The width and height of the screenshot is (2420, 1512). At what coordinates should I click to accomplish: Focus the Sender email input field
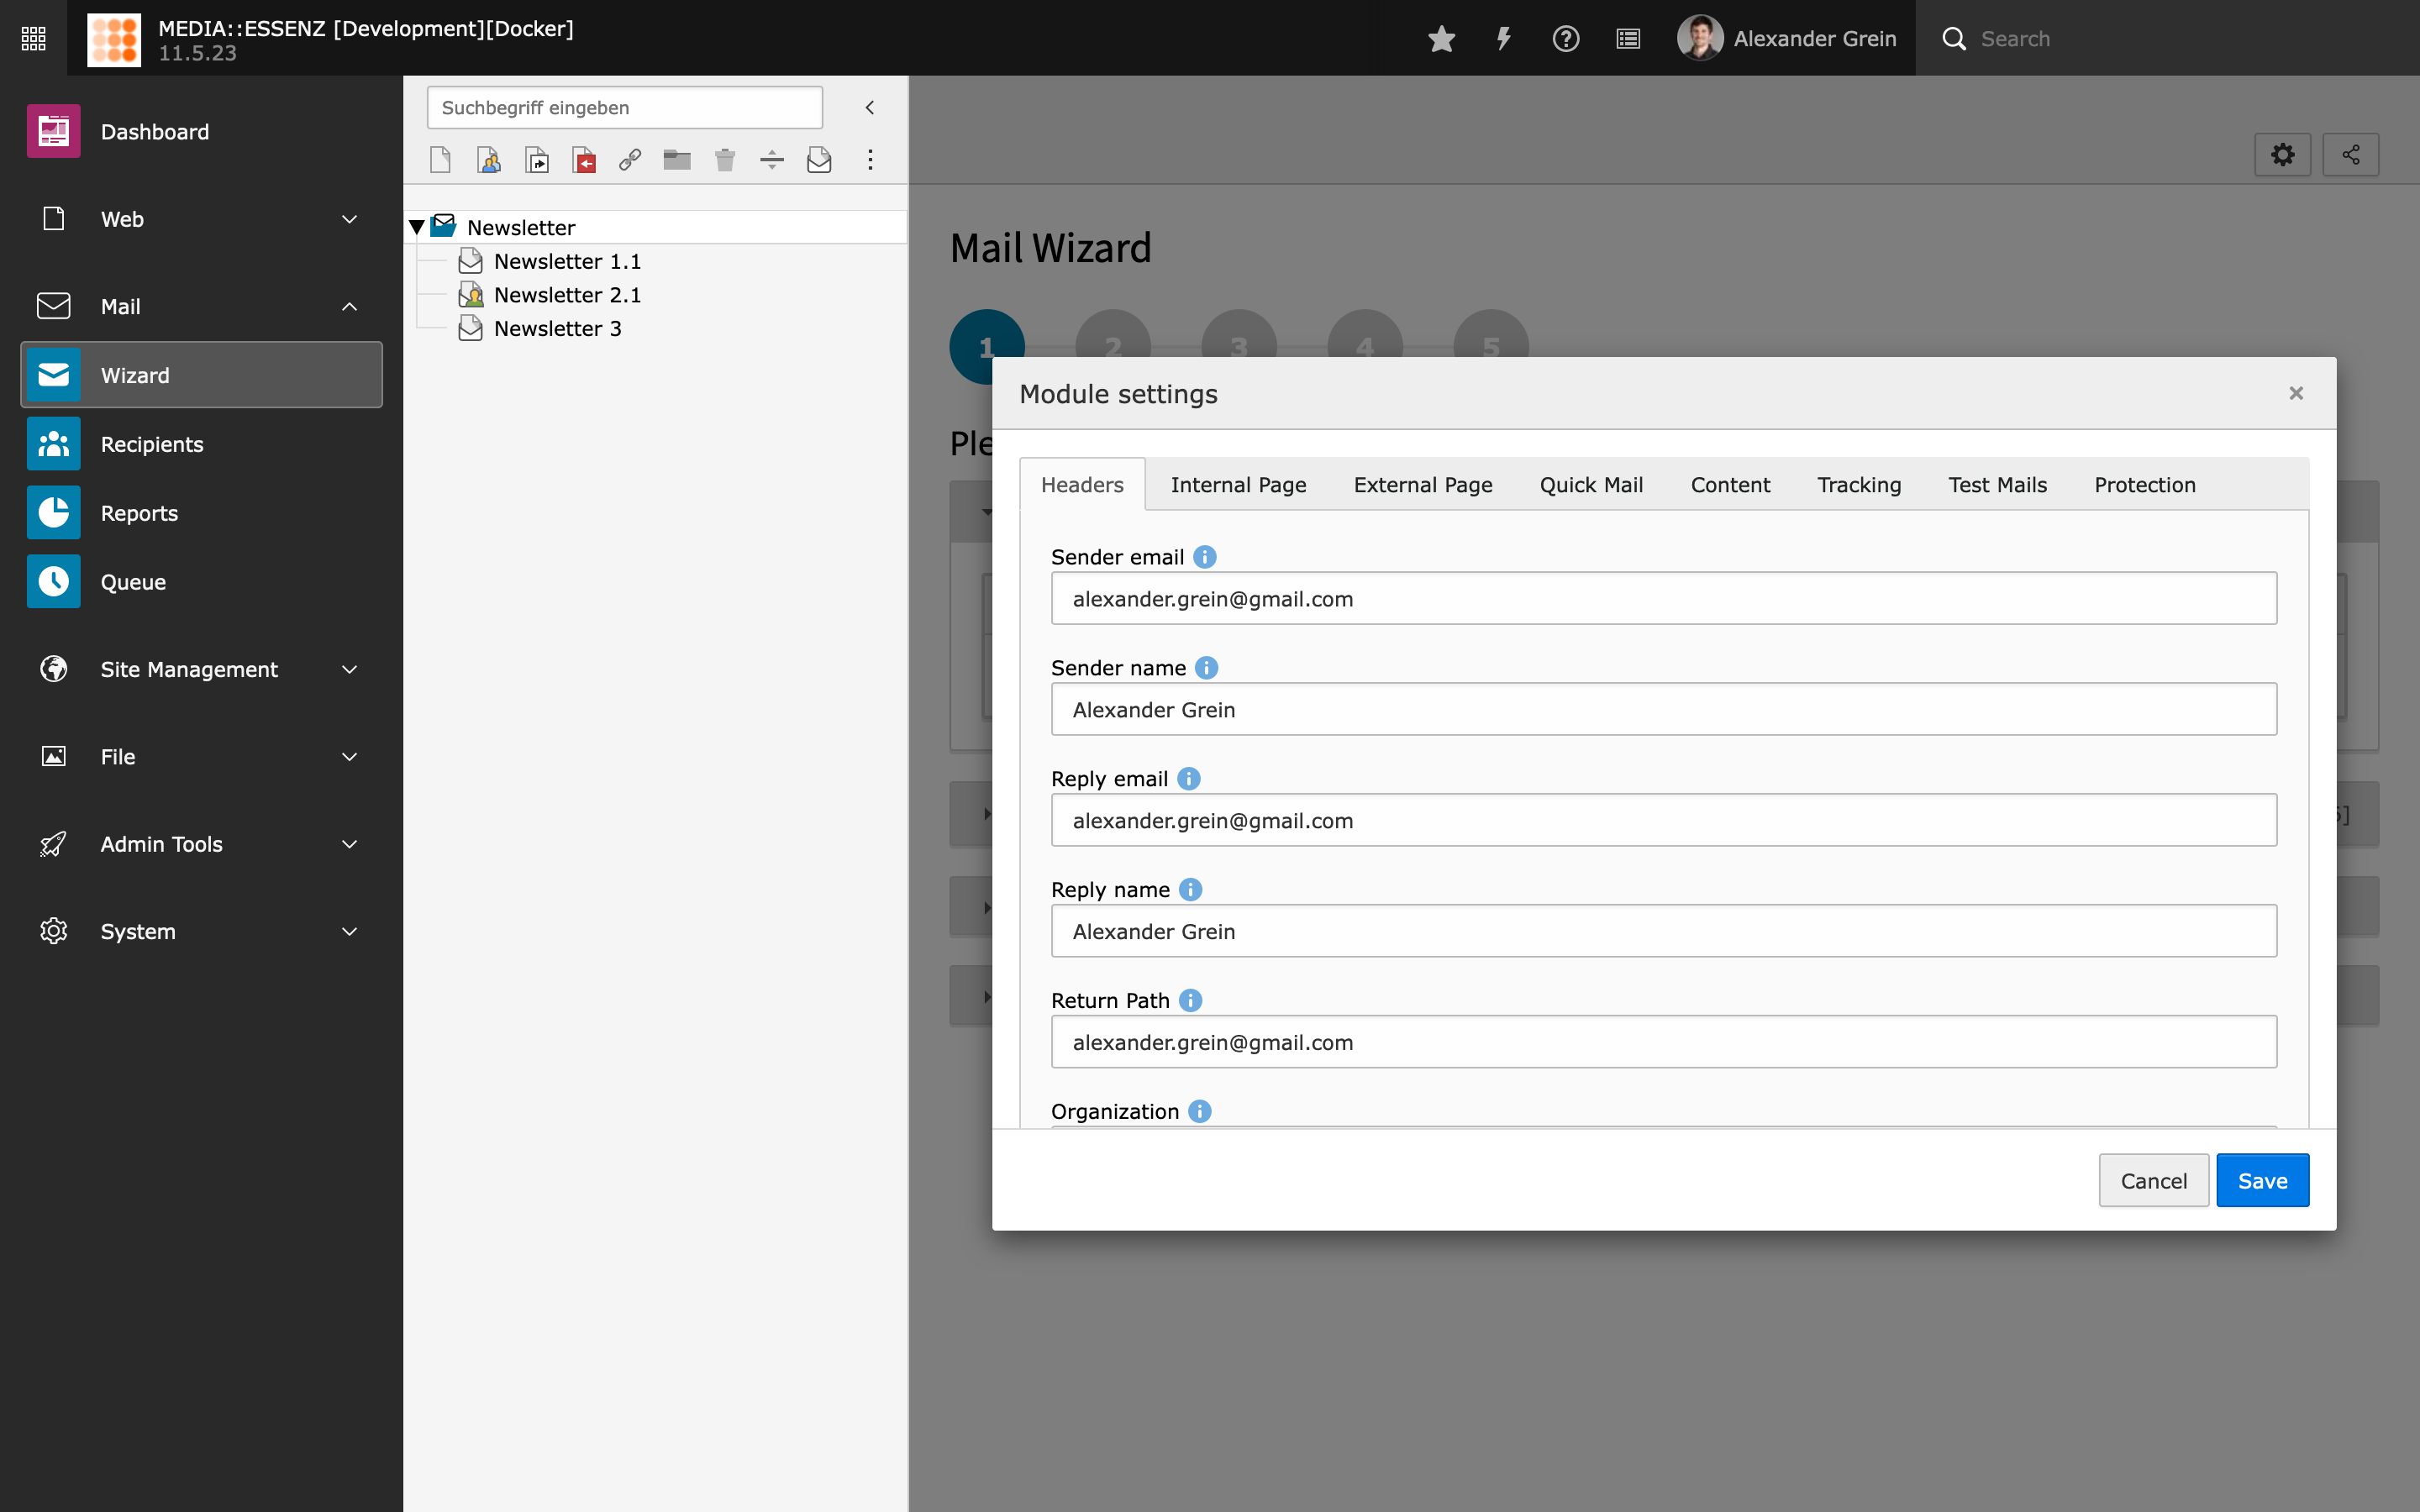point(1664,599)
